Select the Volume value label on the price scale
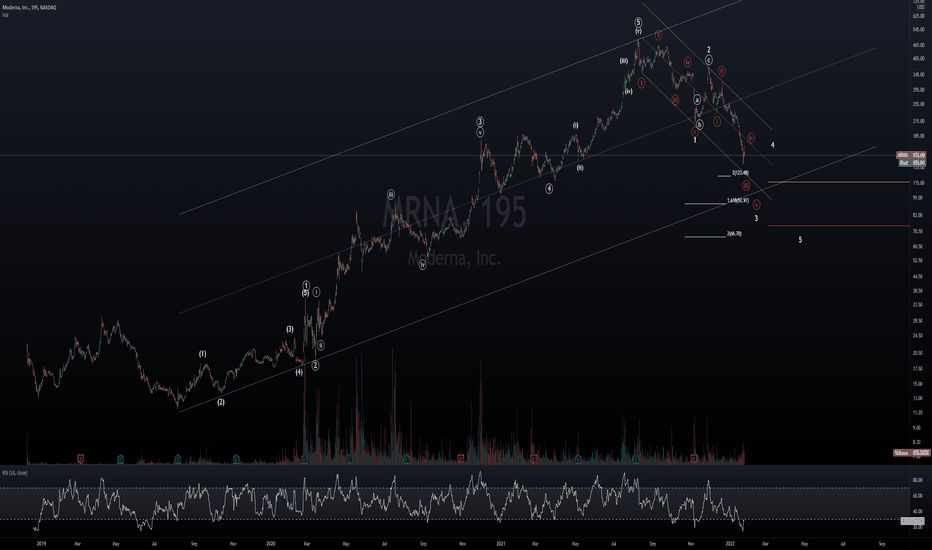The height and width of the screenshot is (550, 932). click(x=911, y=453)
